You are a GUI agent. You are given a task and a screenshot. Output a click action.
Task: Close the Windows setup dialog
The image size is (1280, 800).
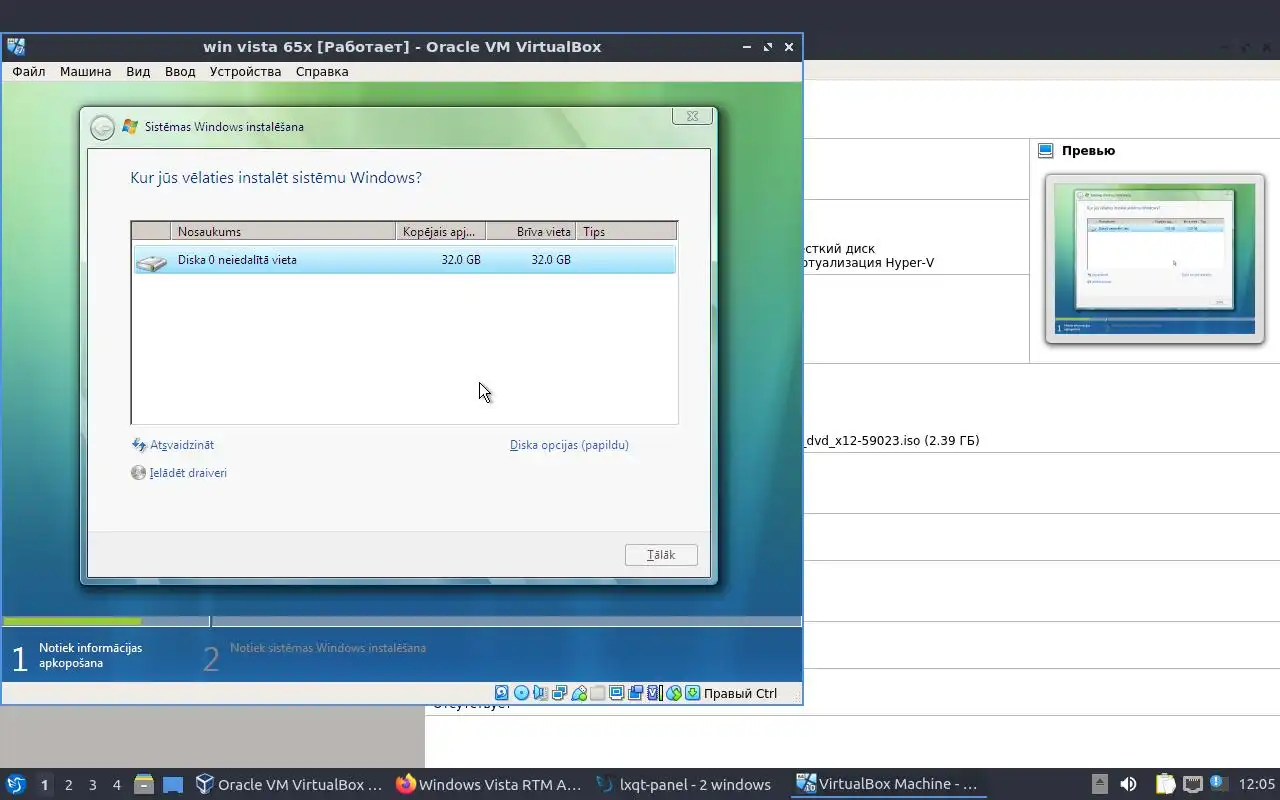[x=692, y=116]
